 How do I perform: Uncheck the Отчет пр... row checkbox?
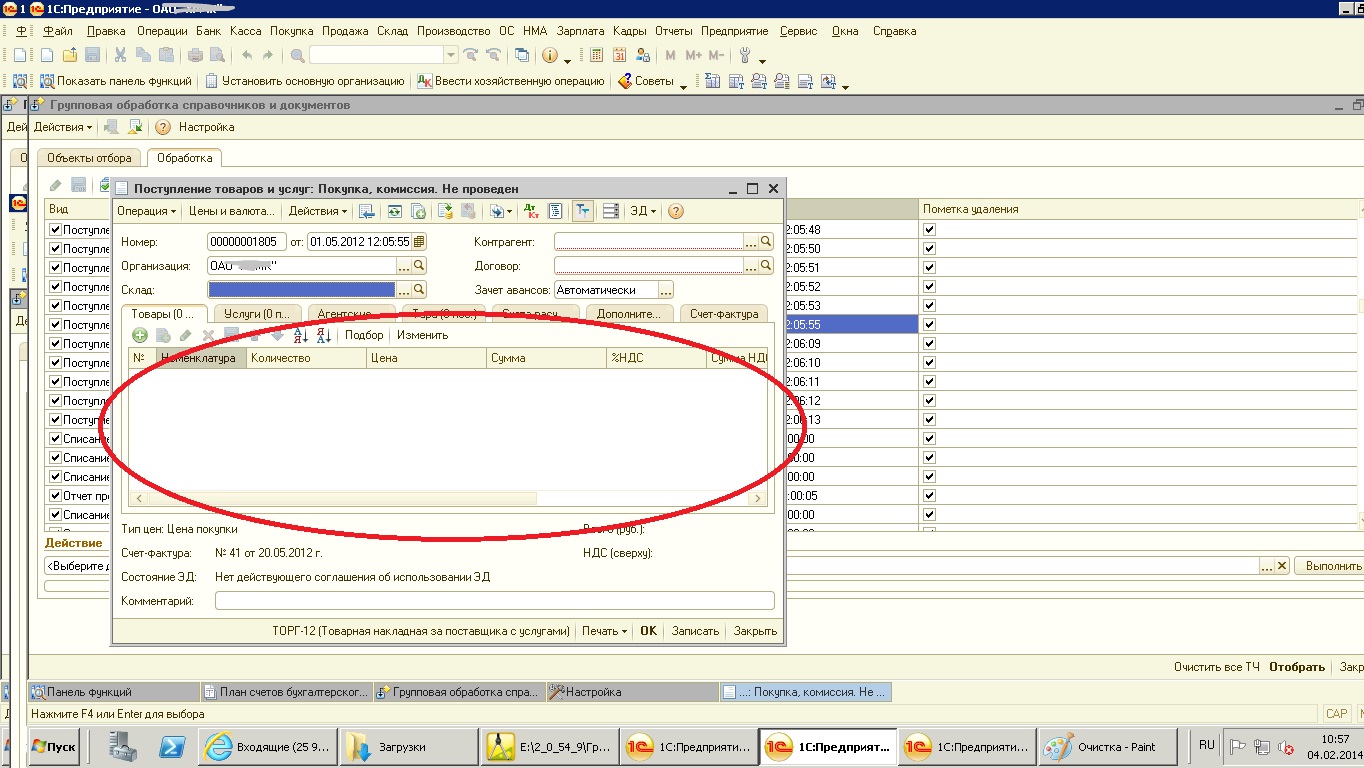click(x=56, y=496)
